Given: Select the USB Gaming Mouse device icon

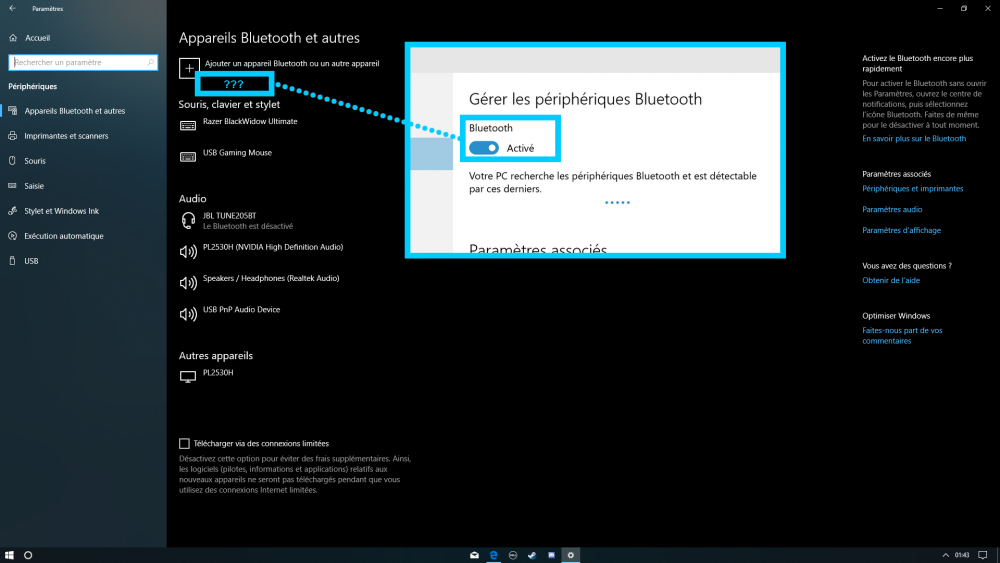Looking at the screenshot, I should point(188,157).
